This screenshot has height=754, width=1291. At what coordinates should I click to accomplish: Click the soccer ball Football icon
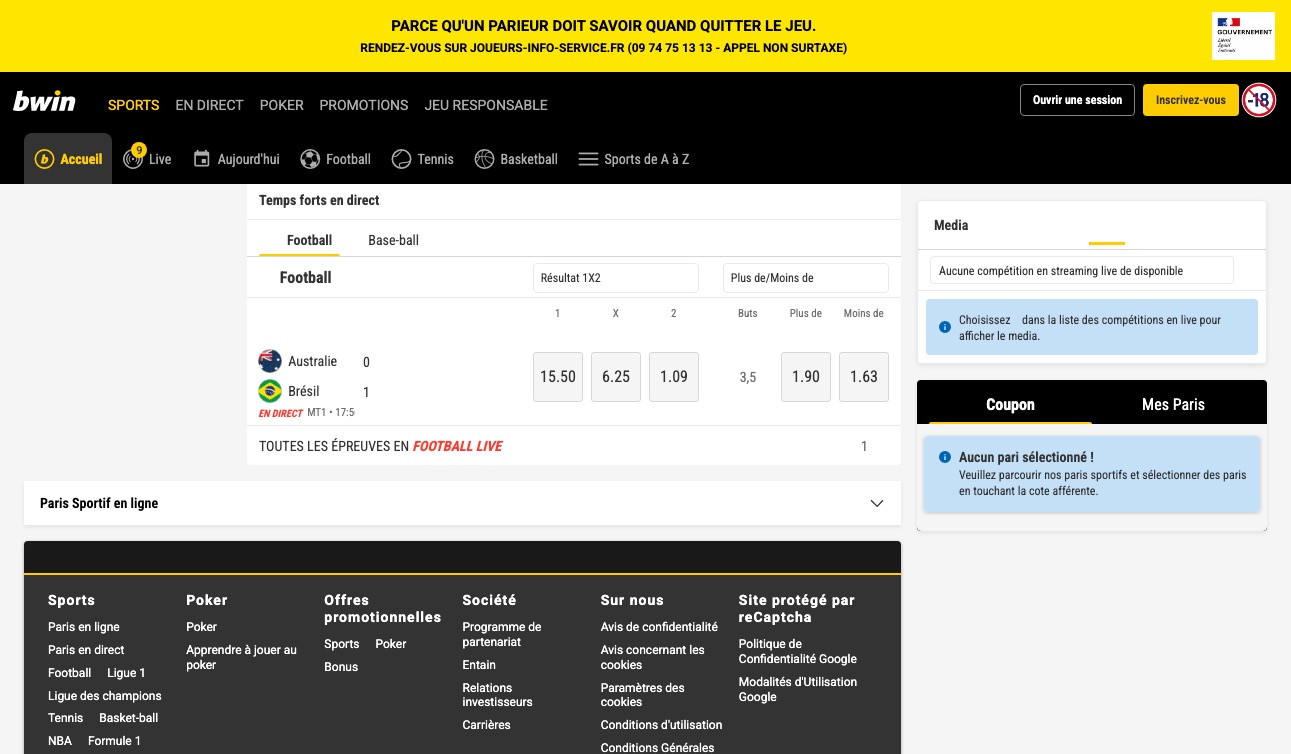click(310, 159)
